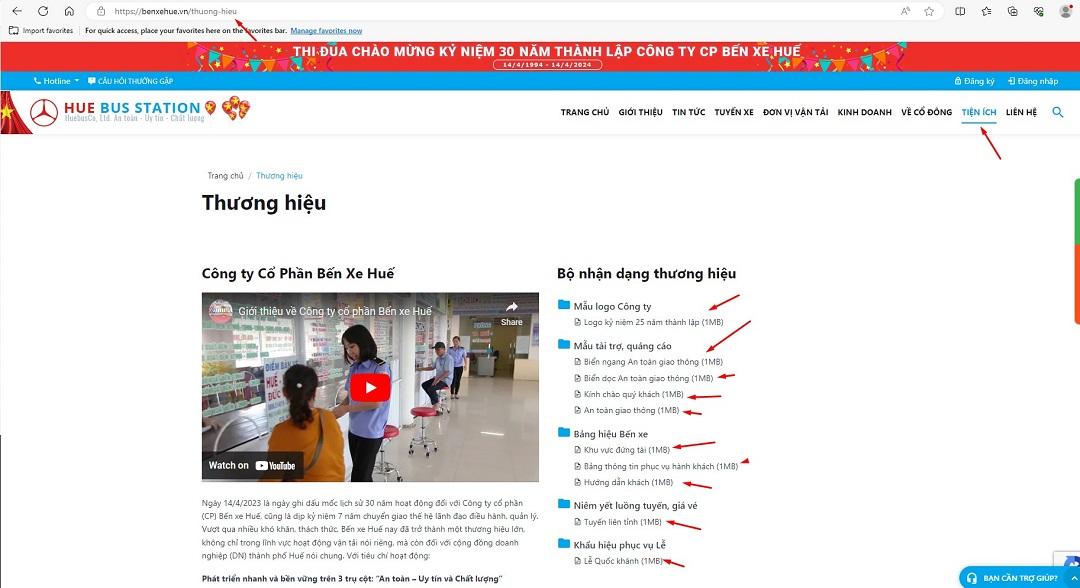The width and height of the screenshot is (1080, 588).
Task: Add page to favorites star icon
Action: 929,11
